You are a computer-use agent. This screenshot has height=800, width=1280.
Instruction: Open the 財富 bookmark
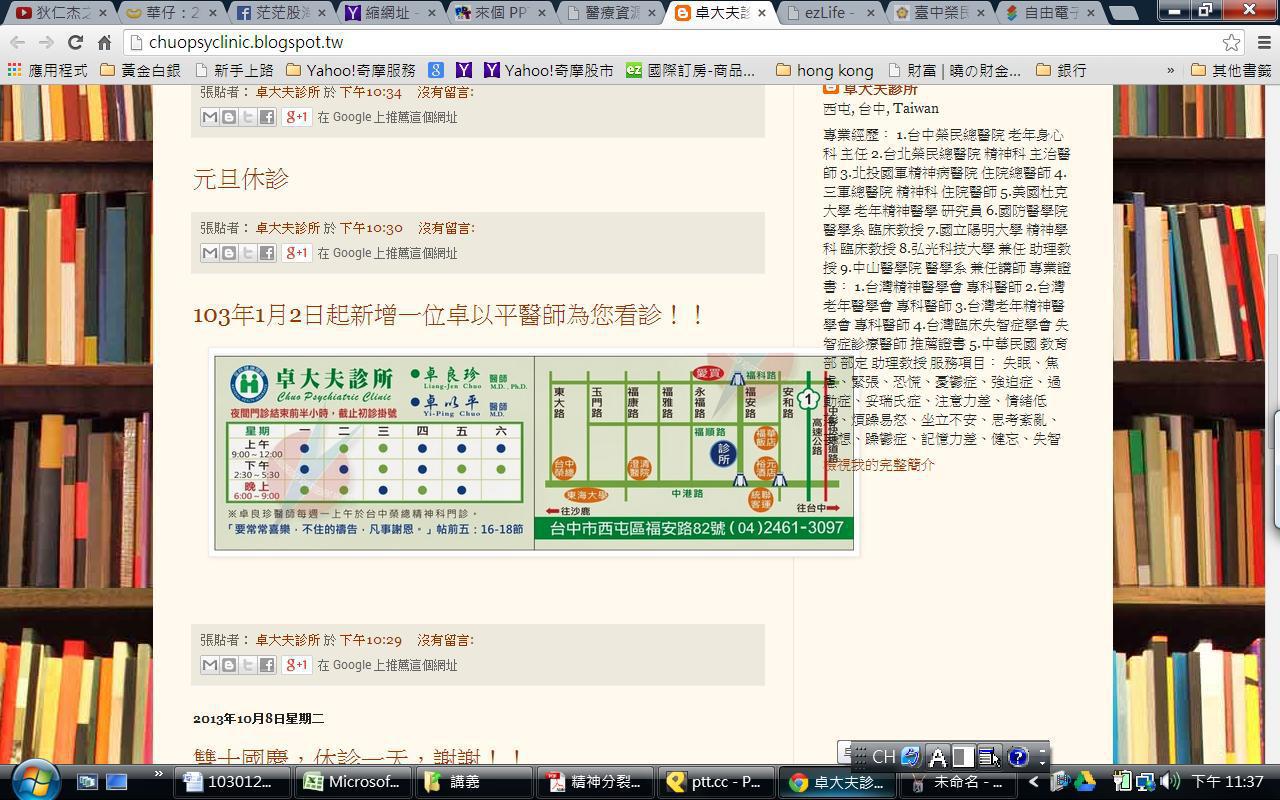pos(955,70)
